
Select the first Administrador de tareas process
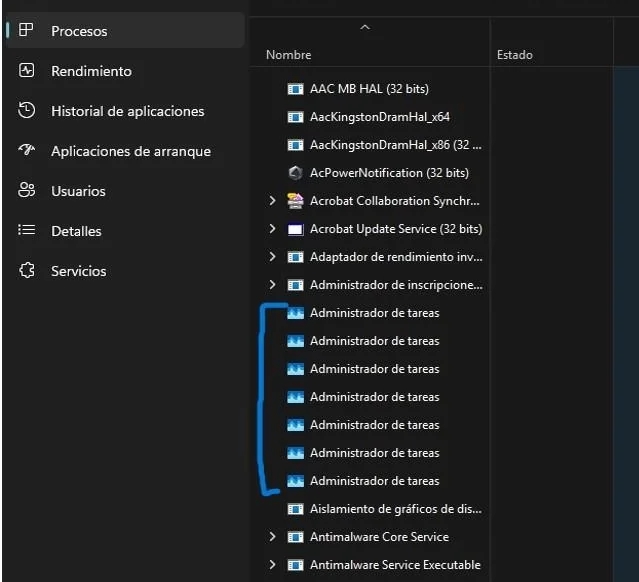(374, 313)
